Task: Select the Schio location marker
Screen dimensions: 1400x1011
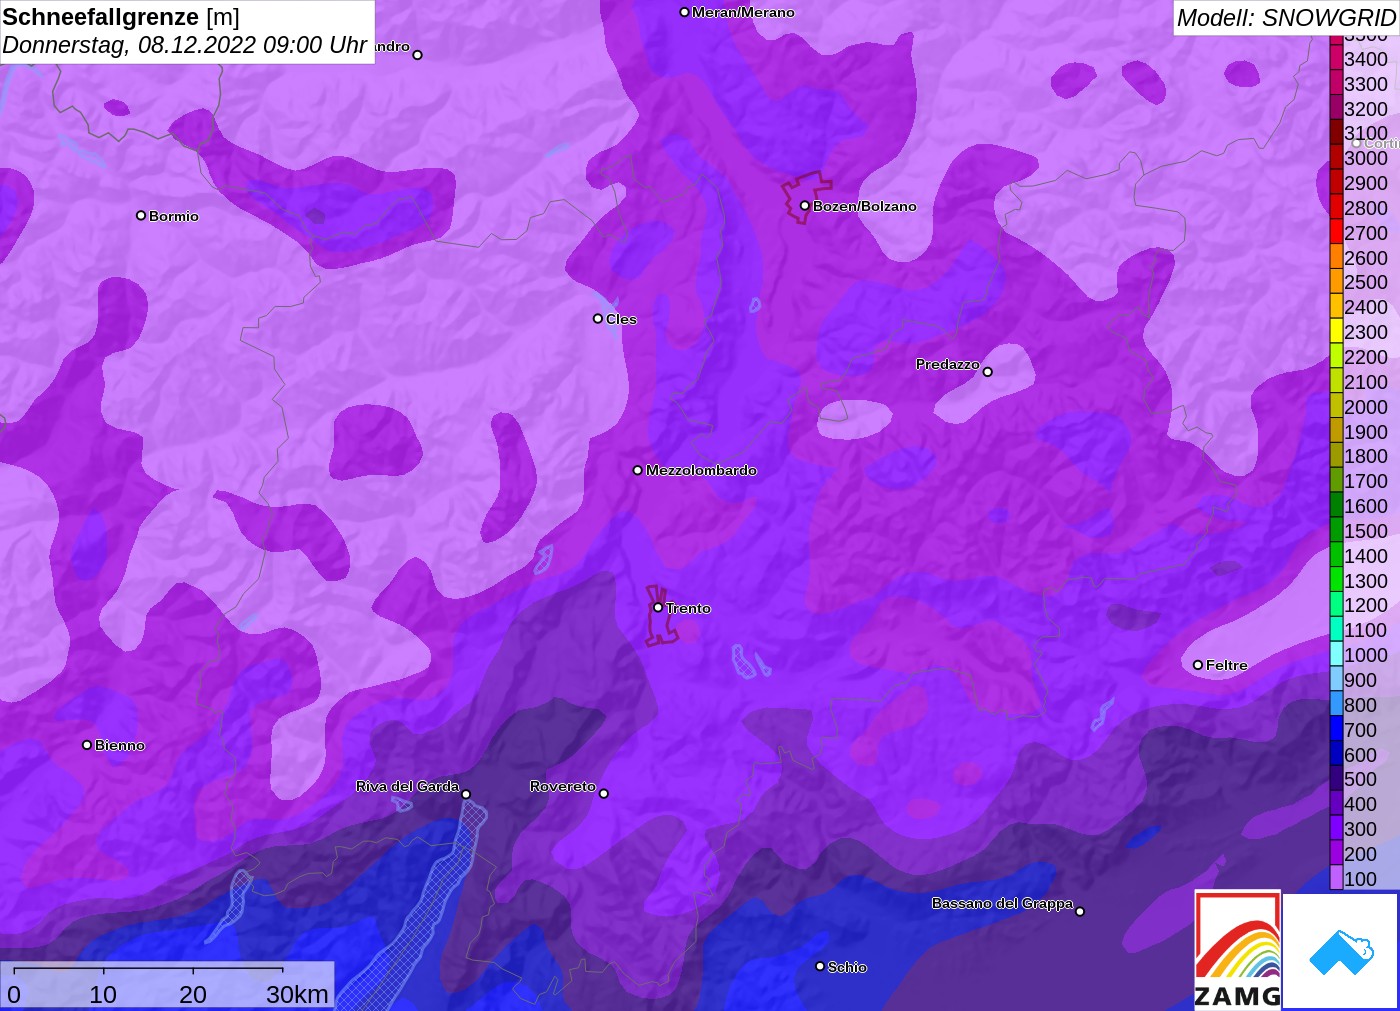Action: point(820,966)
